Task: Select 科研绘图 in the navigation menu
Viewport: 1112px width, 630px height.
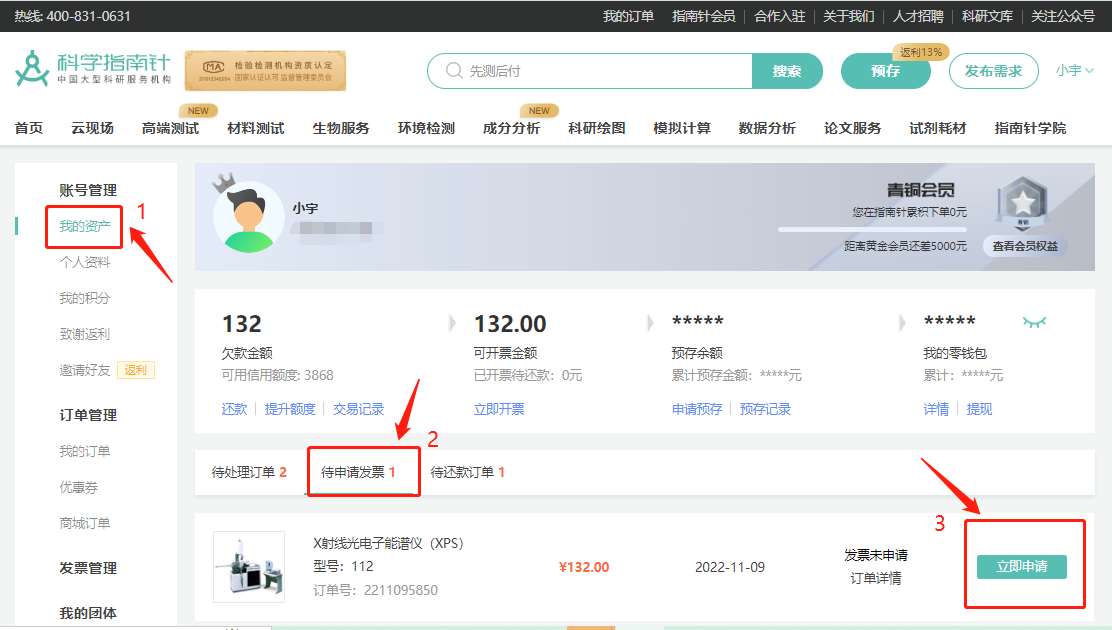Action: pos(597,127)
